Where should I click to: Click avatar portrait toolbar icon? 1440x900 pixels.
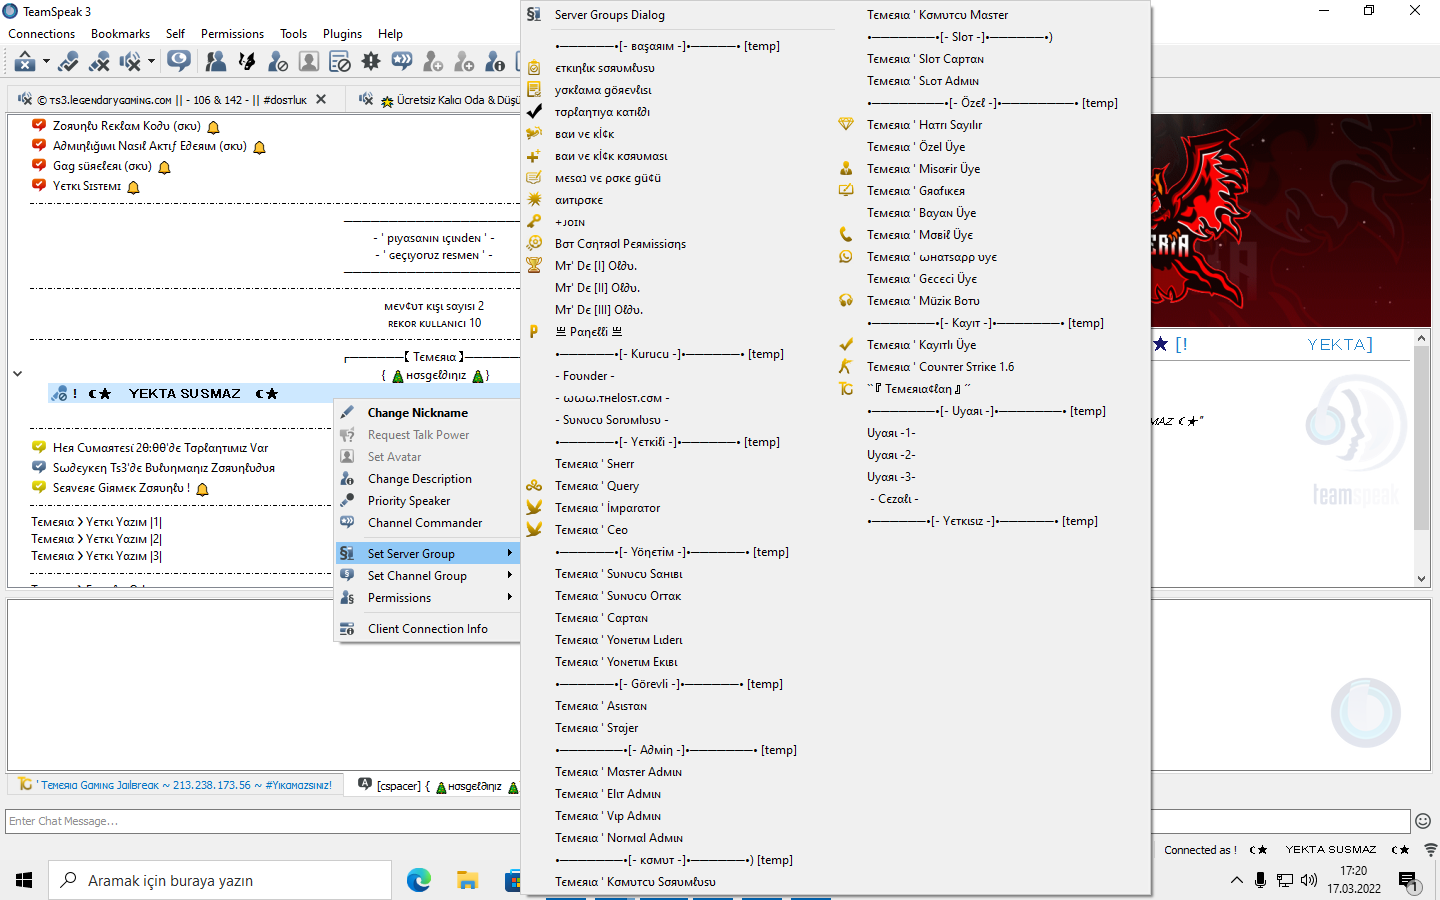point(309,62)
